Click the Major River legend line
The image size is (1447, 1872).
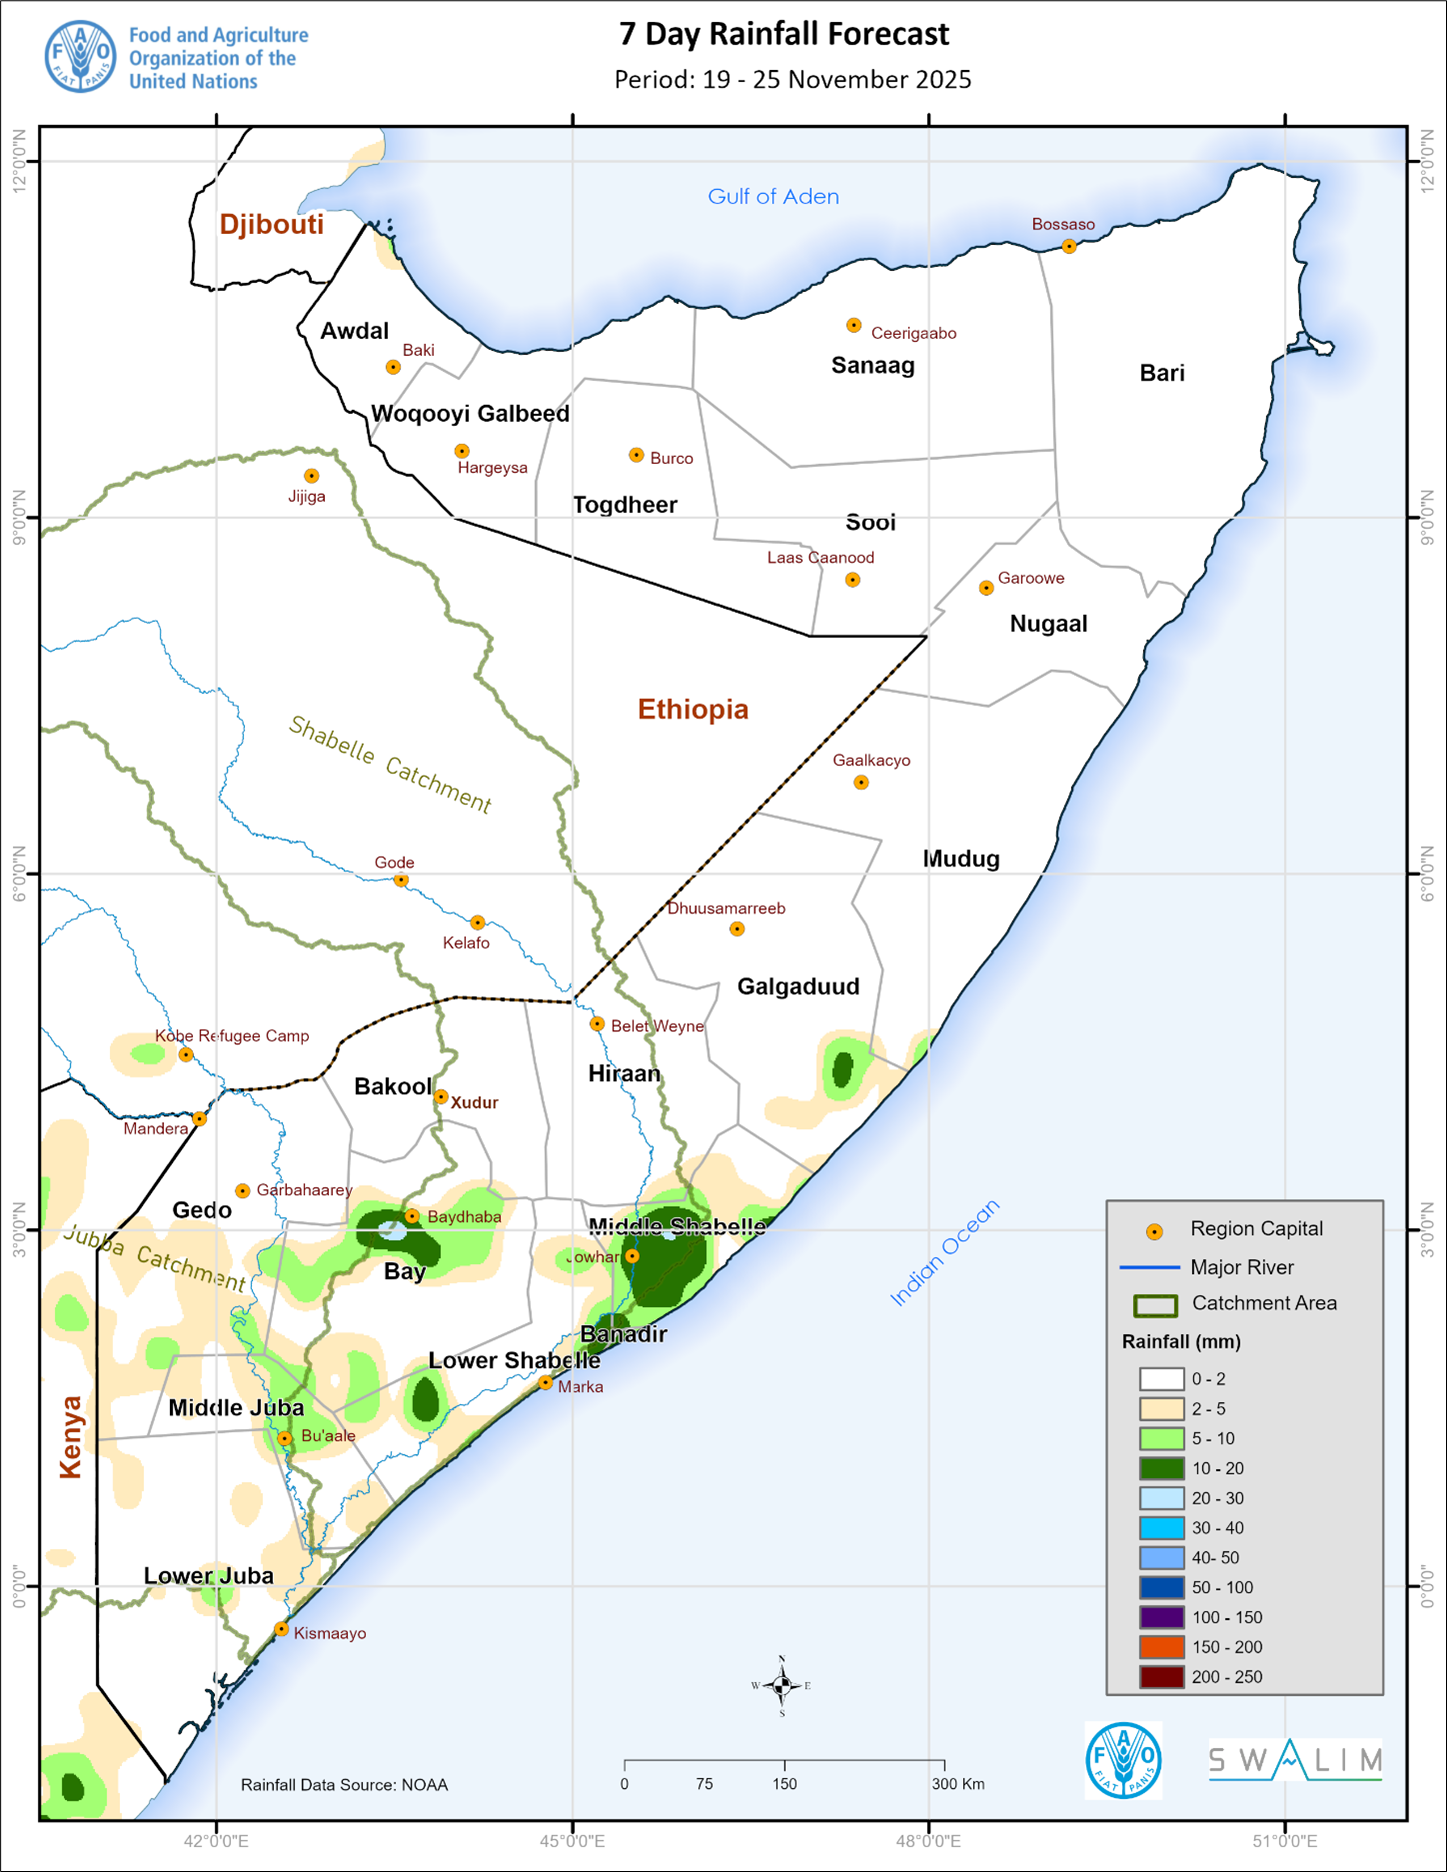coord(1149,1268)
